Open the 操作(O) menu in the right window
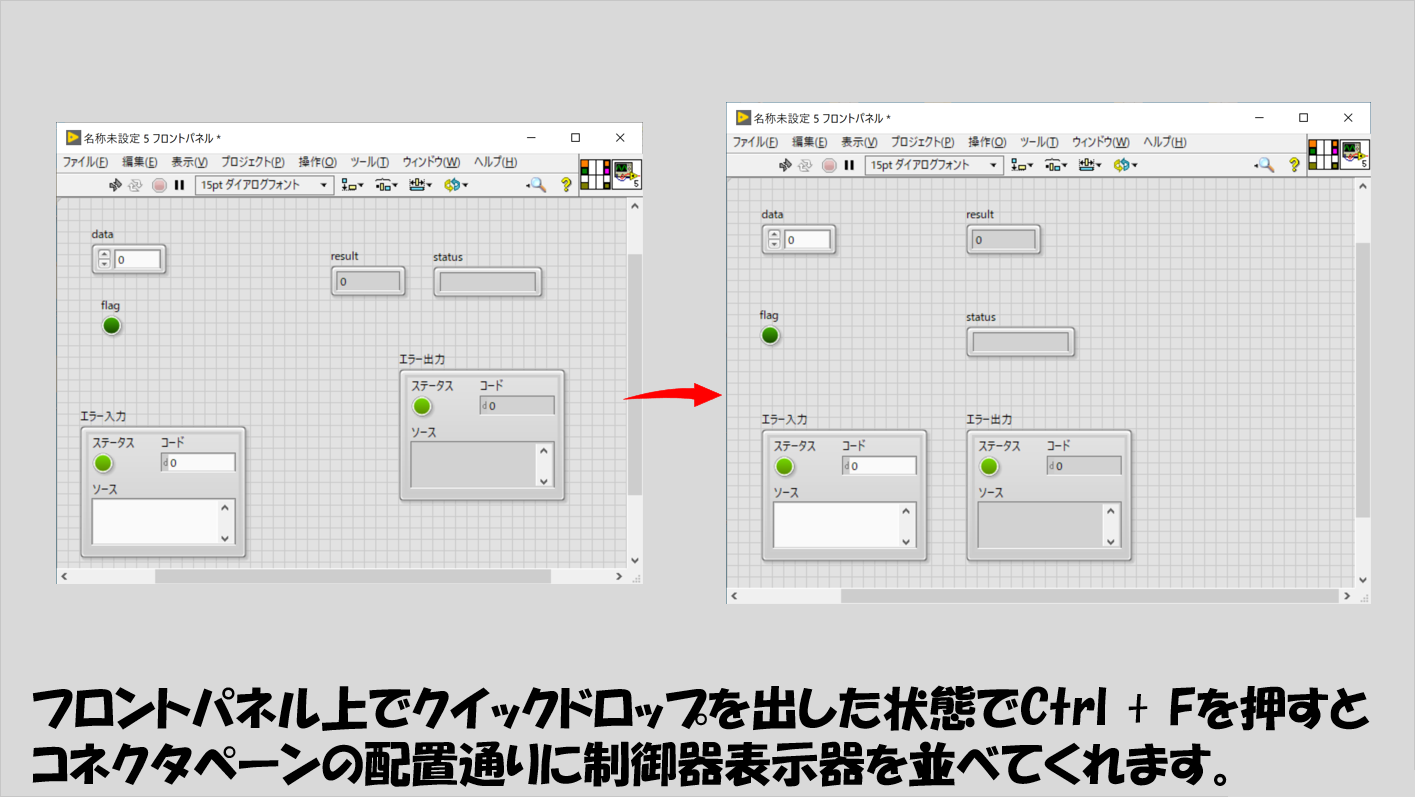Viewport: 1415px width, 797px height. [x=987, y=142]
